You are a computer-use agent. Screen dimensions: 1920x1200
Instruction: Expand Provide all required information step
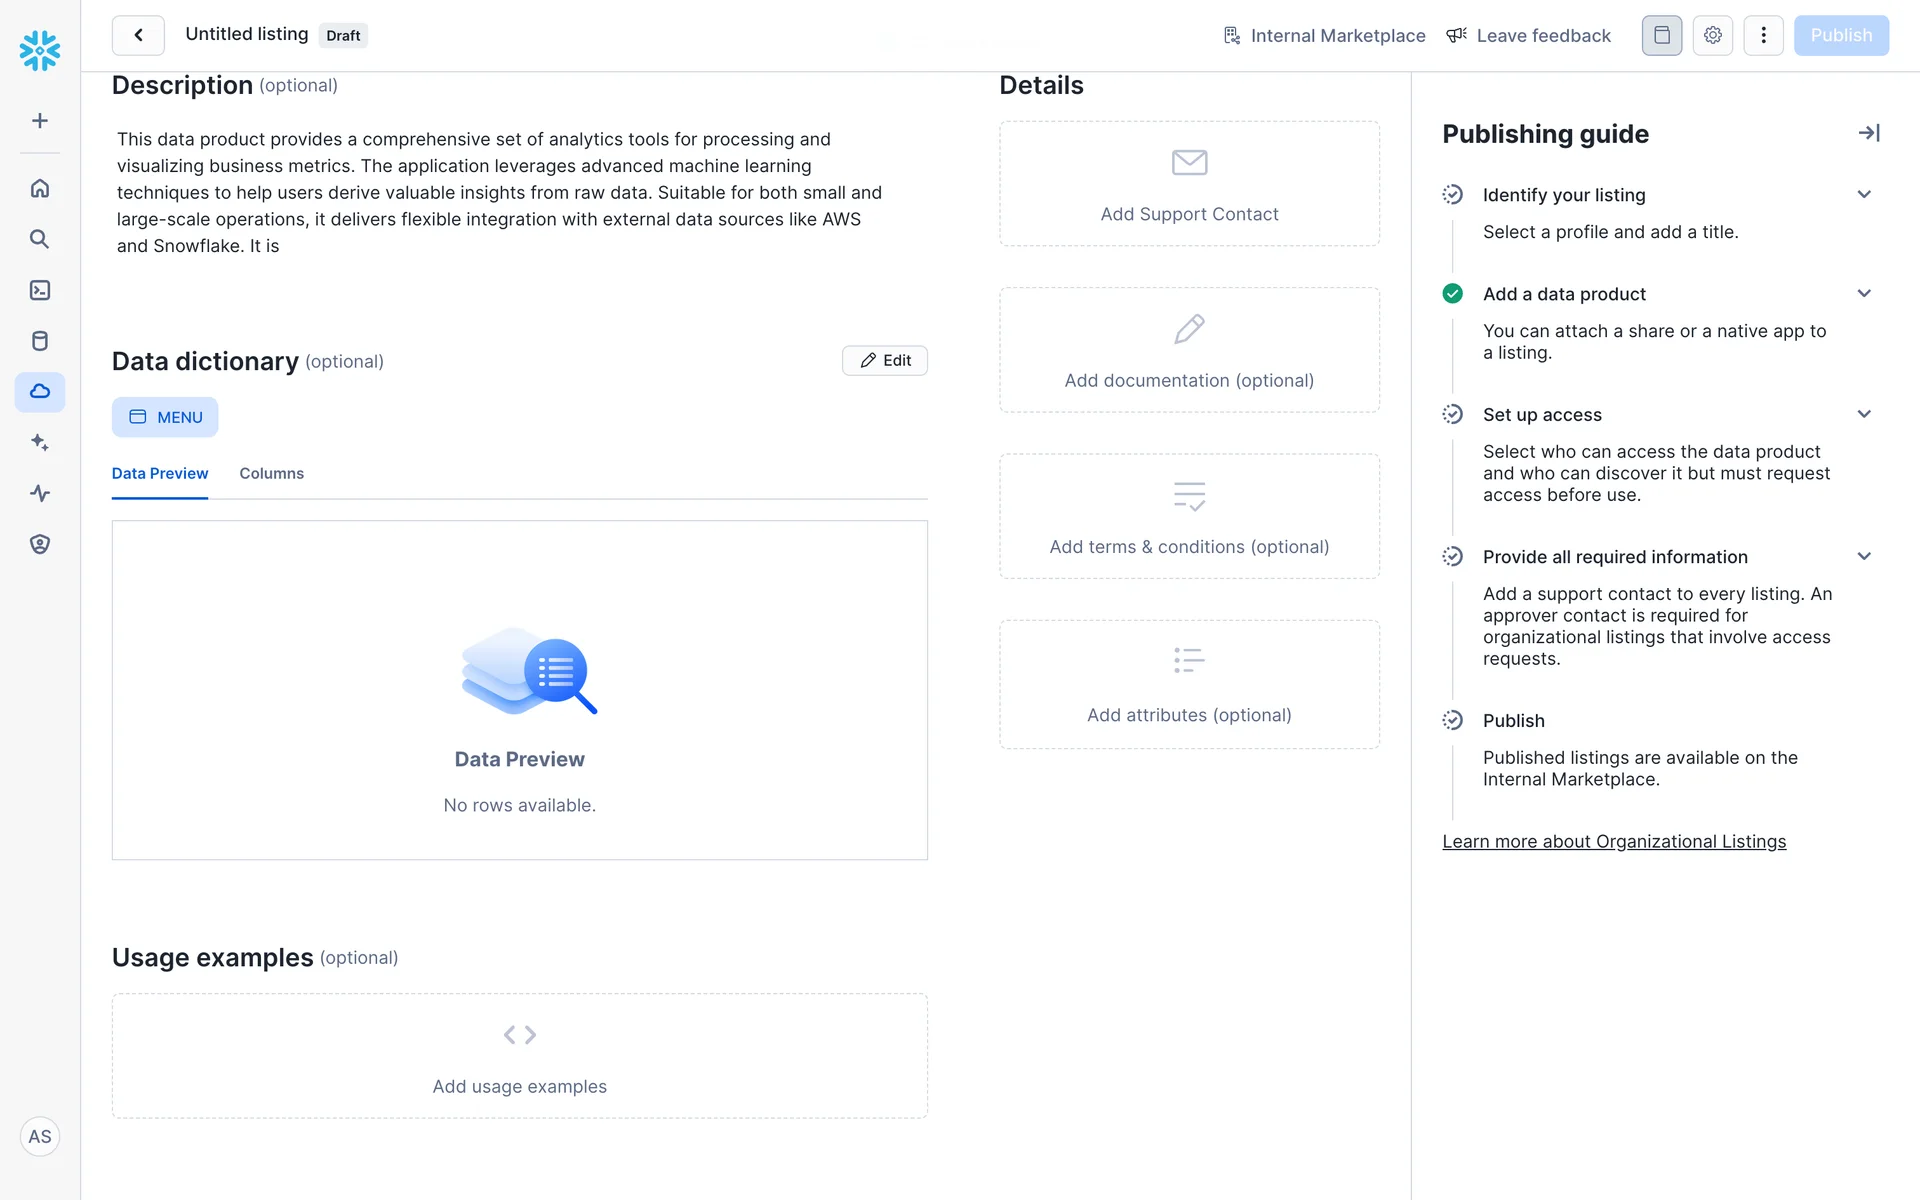(x=1863, y=557)
